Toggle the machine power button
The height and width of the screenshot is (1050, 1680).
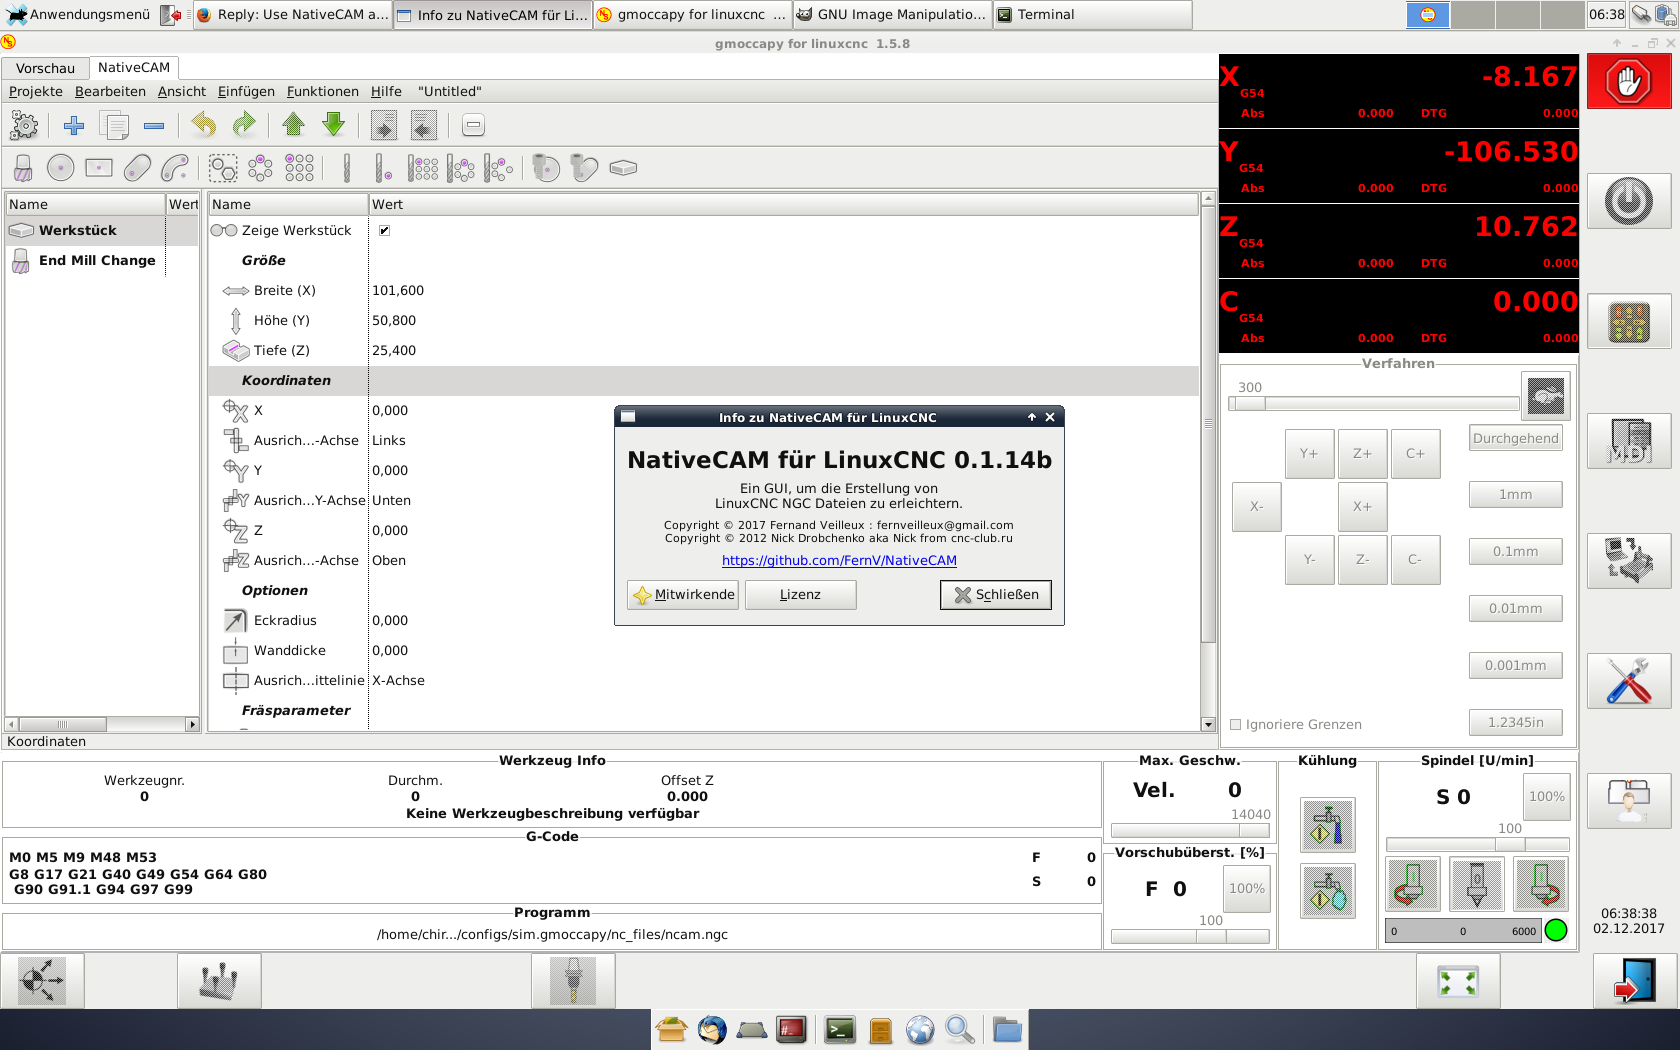[1629, 201]
